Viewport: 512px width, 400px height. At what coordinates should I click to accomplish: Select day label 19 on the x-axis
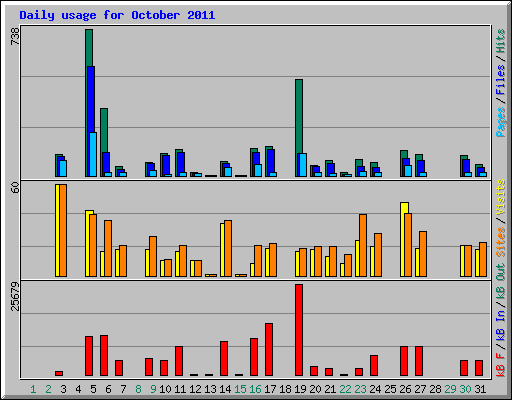coord(300,389)
